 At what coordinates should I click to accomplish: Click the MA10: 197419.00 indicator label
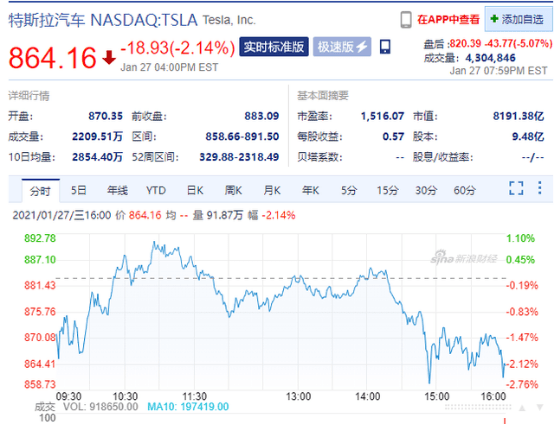tap(188, 407)
